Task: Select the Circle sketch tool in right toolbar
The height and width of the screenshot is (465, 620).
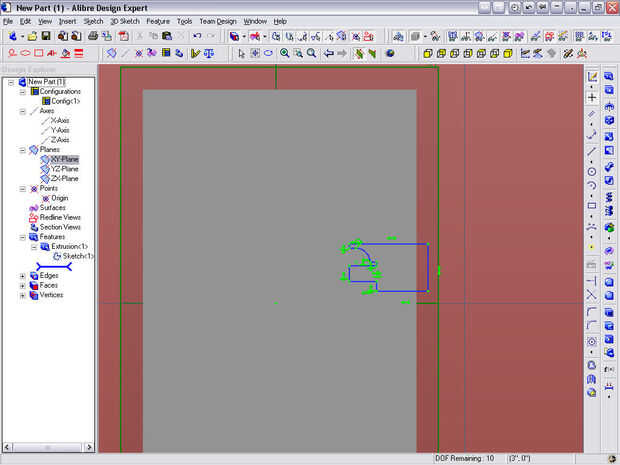Action: point(592,171)
